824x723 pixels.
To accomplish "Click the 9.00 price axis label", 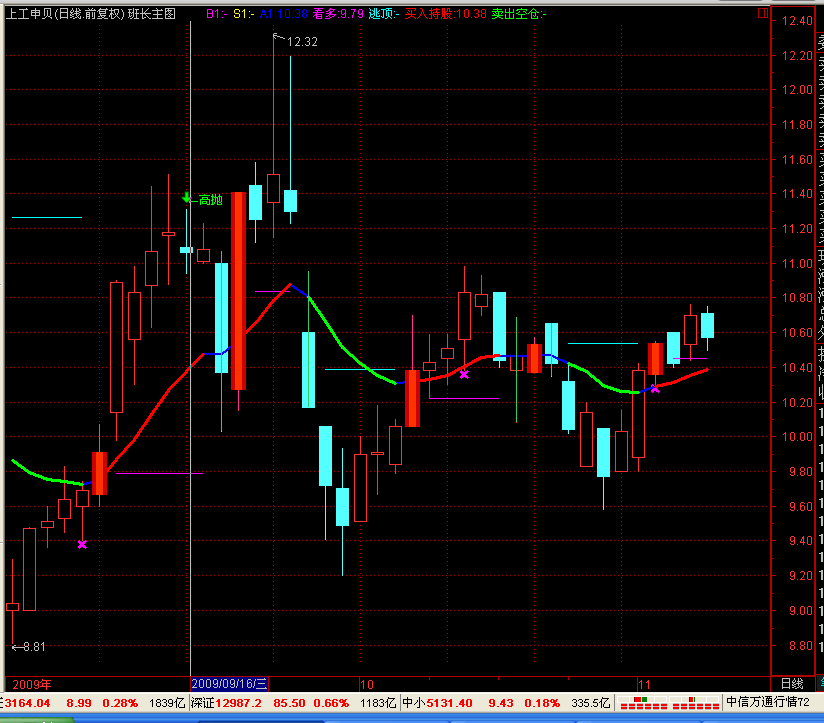I will 801,611.
